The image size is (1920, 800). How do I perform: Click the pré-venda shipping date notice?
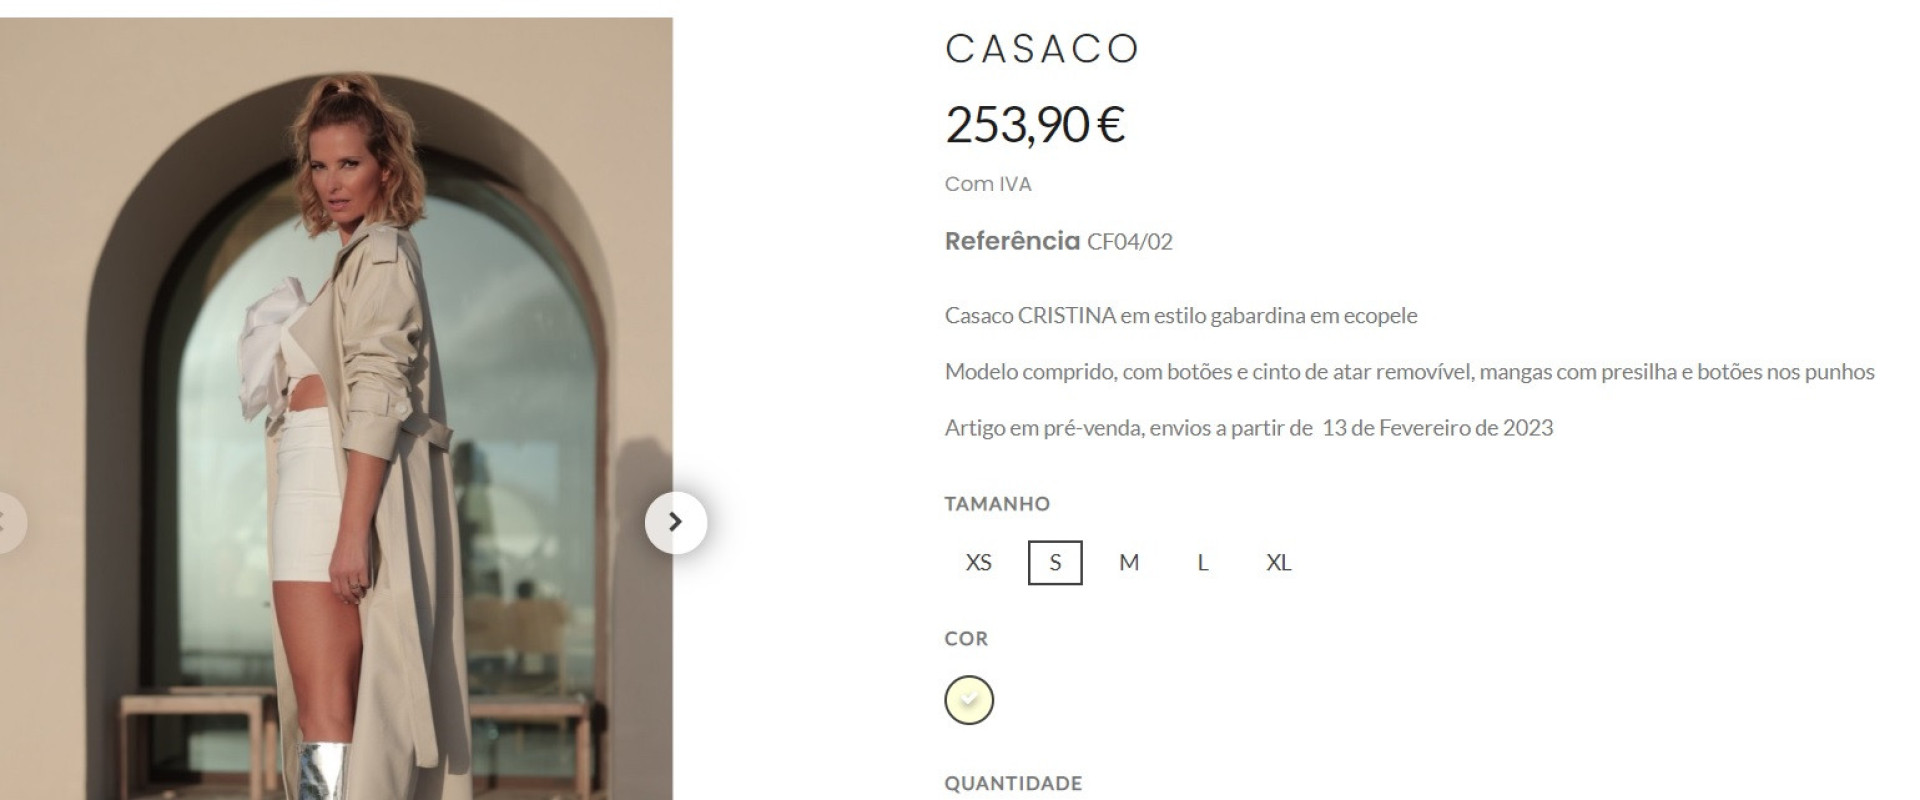1249,428
